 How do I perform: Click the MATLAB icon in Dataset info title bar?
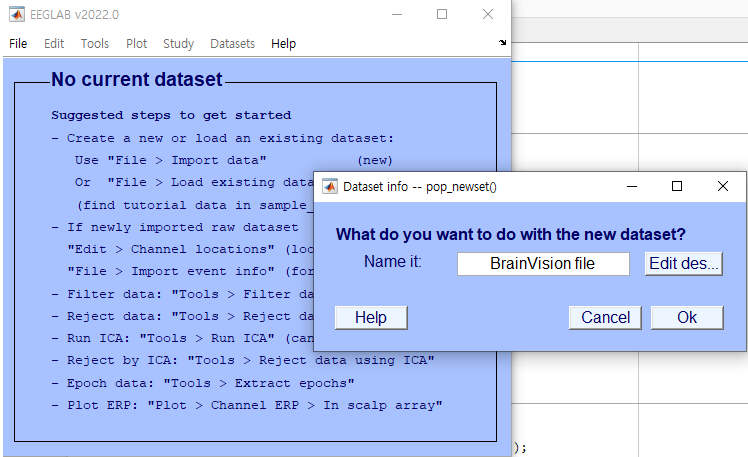tap(330, 187)
